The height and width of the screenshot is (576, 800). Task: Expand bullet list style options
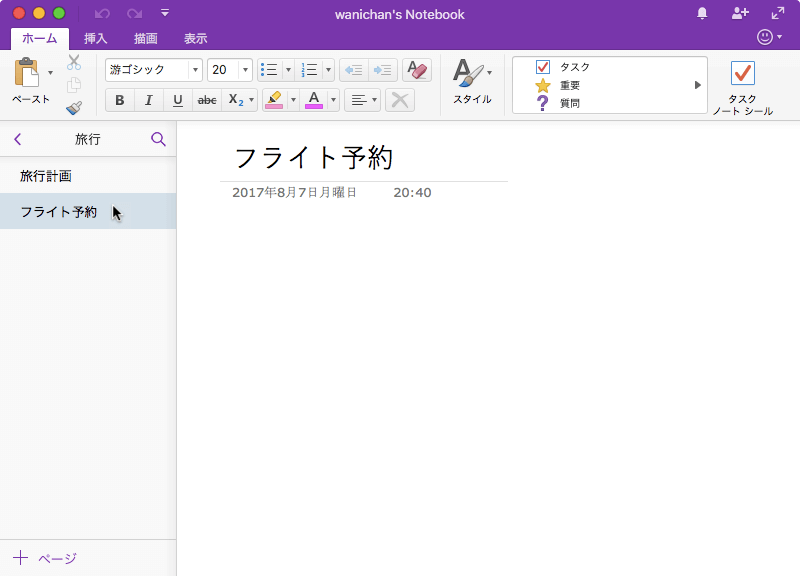(288, 70)
